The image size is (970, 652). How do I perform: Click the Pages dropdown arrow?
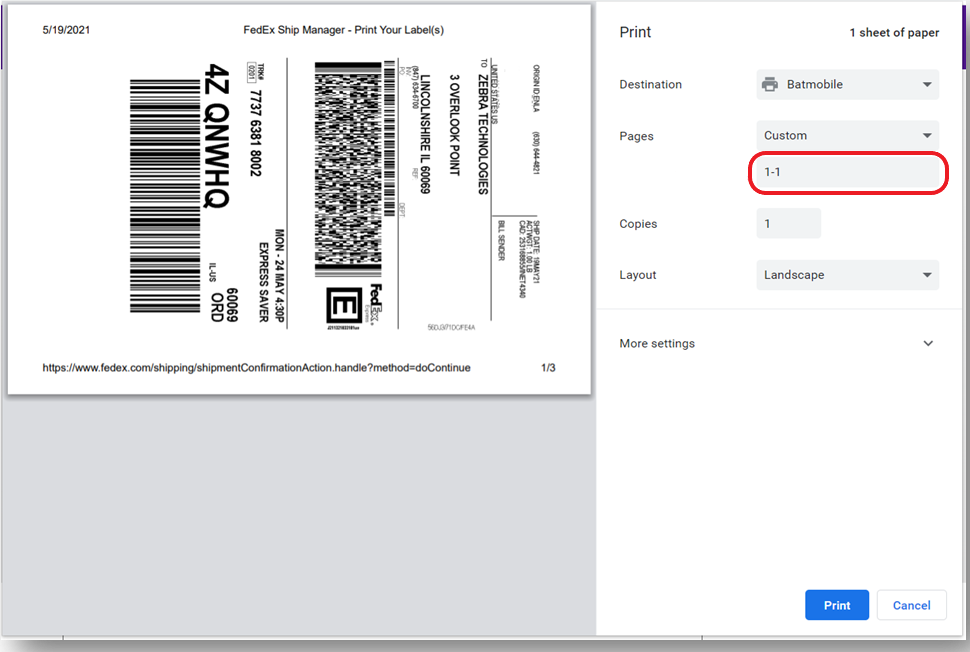(x=927, y=135)
